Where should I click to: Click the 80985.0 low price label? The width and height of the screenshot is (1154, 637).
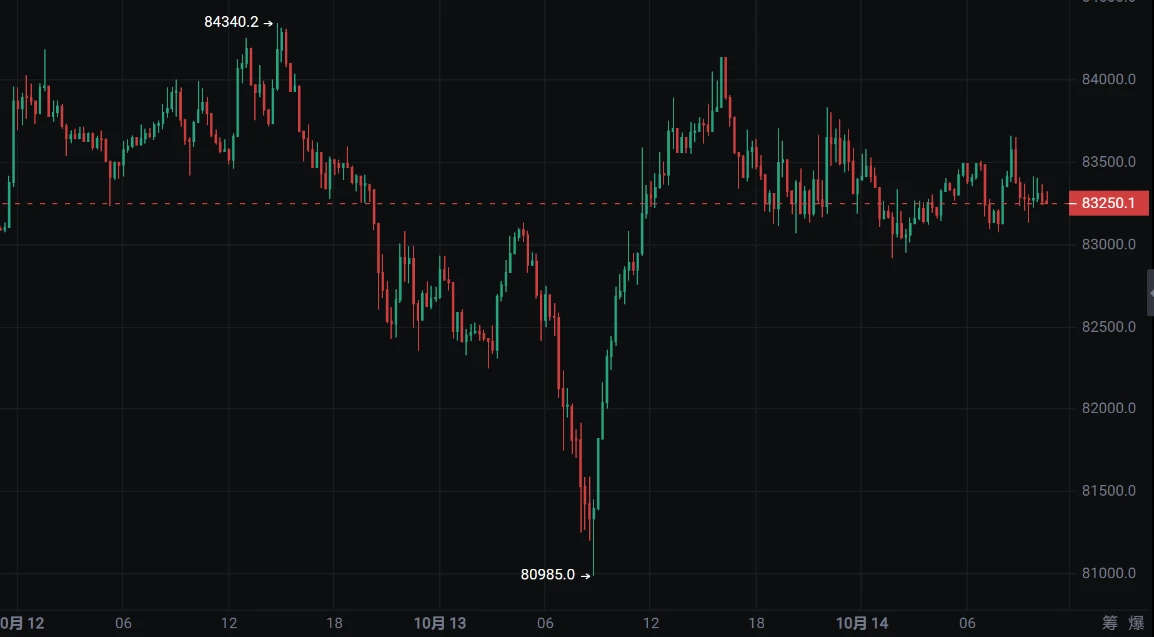click(548, 574)
